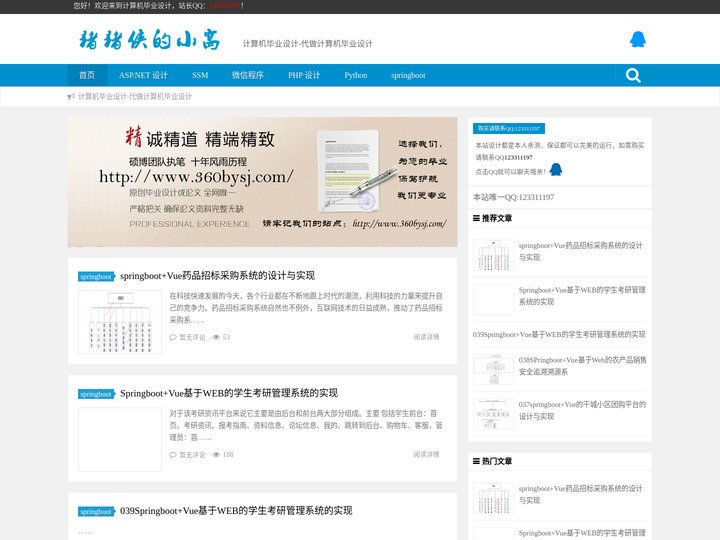
Task: Click springboot tag on 学生考研管理 article
Action: click(x=96, y=394)
